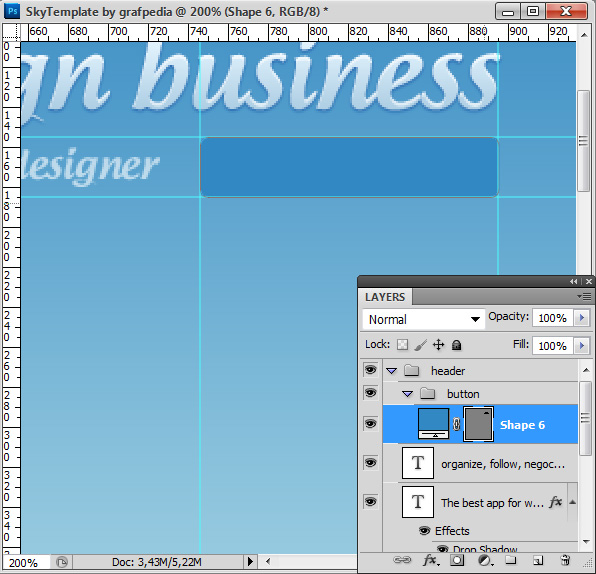Click the 200% zoom field
596x574 pixels.
click(x=26, y=563)
